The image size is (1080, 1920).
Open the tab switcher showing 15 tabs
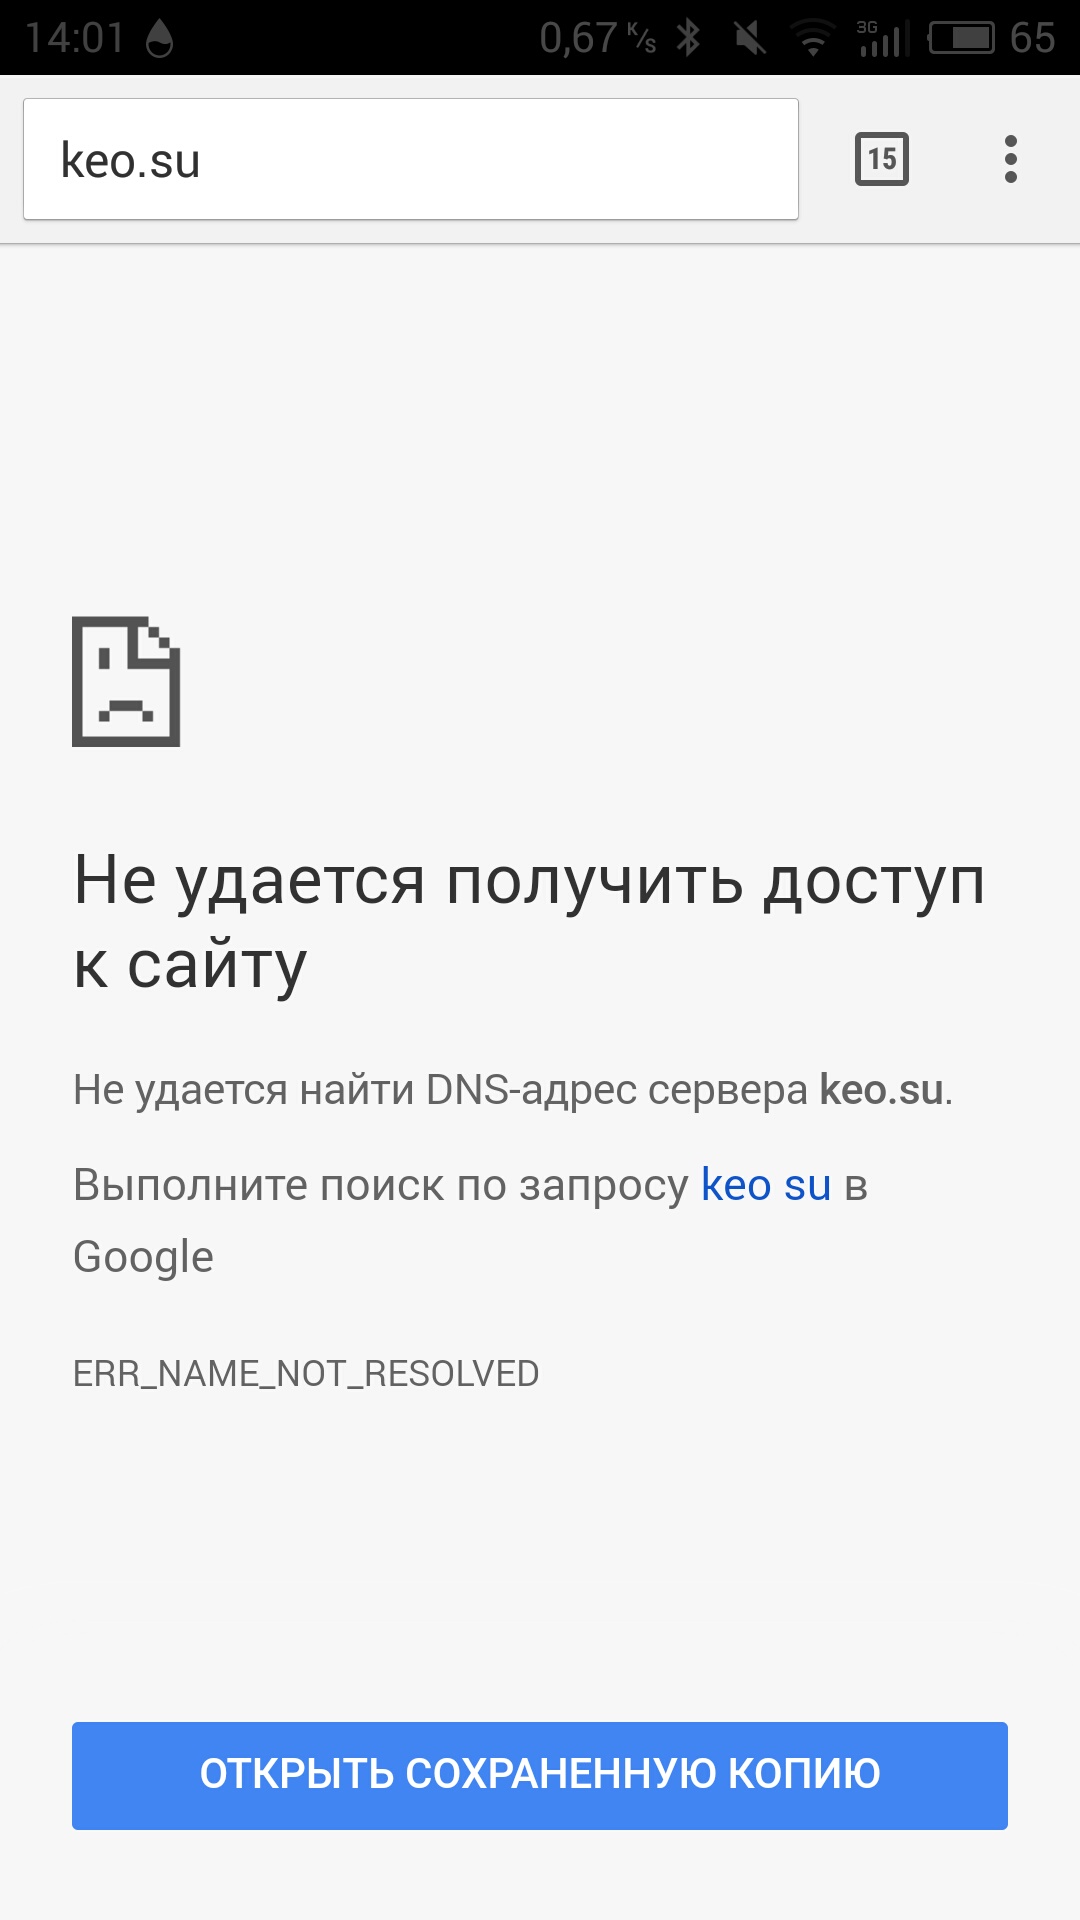(x=881, y=159)
